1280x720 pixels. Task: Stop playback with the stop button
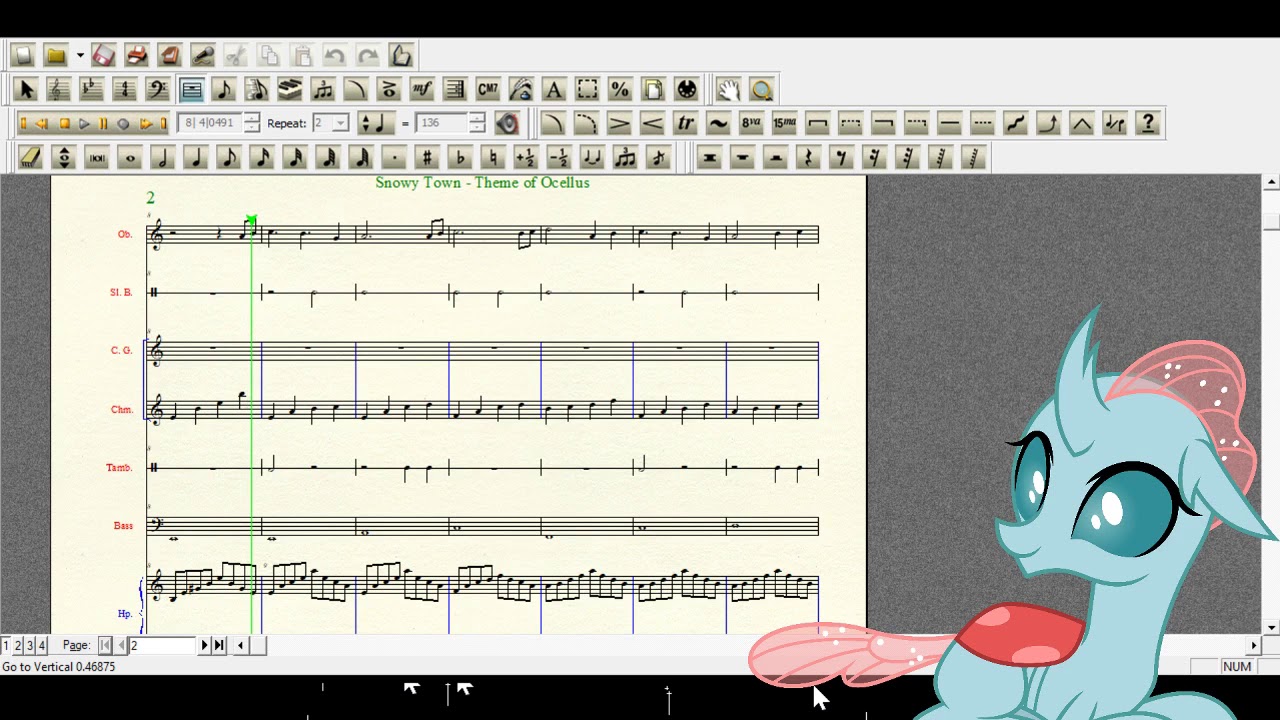pos(64,124)
